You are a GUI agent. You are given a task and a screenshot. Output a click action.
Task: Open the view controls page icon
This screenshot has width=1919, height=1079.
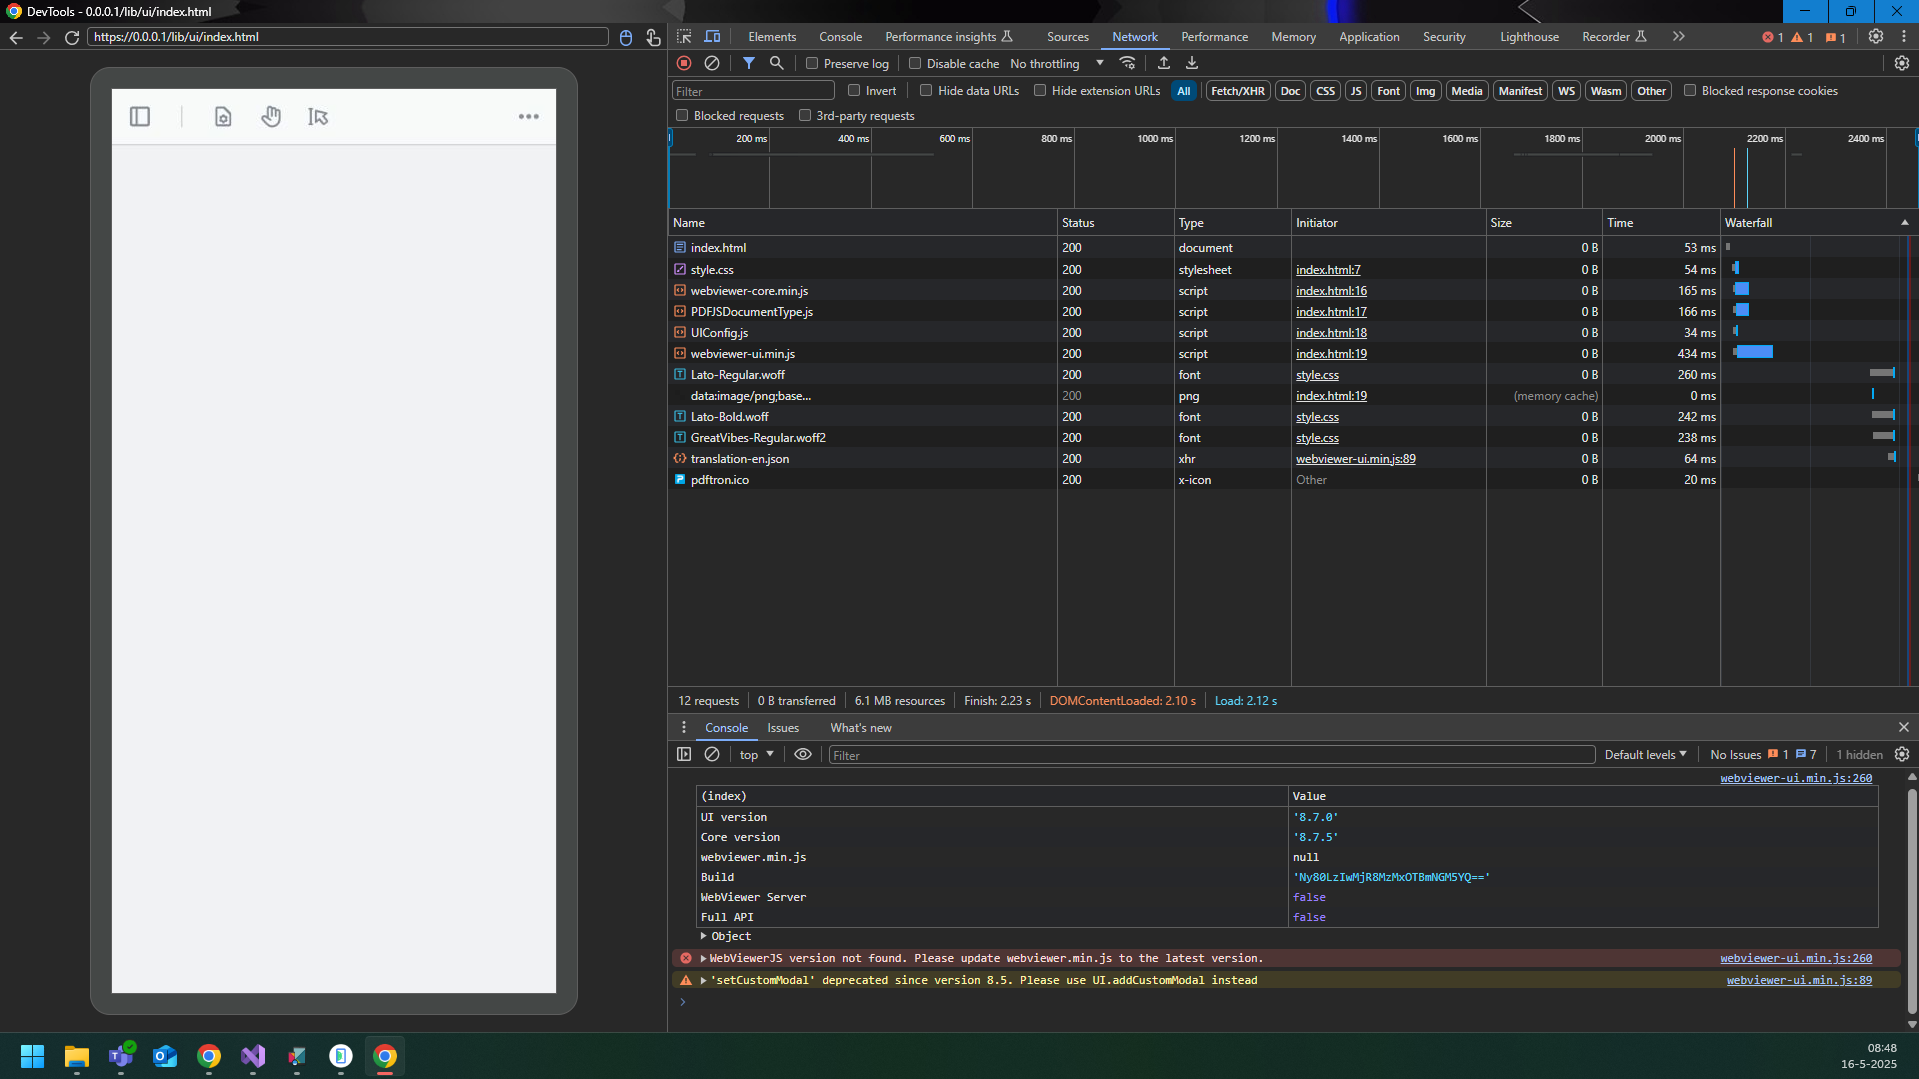coord(223,117)
